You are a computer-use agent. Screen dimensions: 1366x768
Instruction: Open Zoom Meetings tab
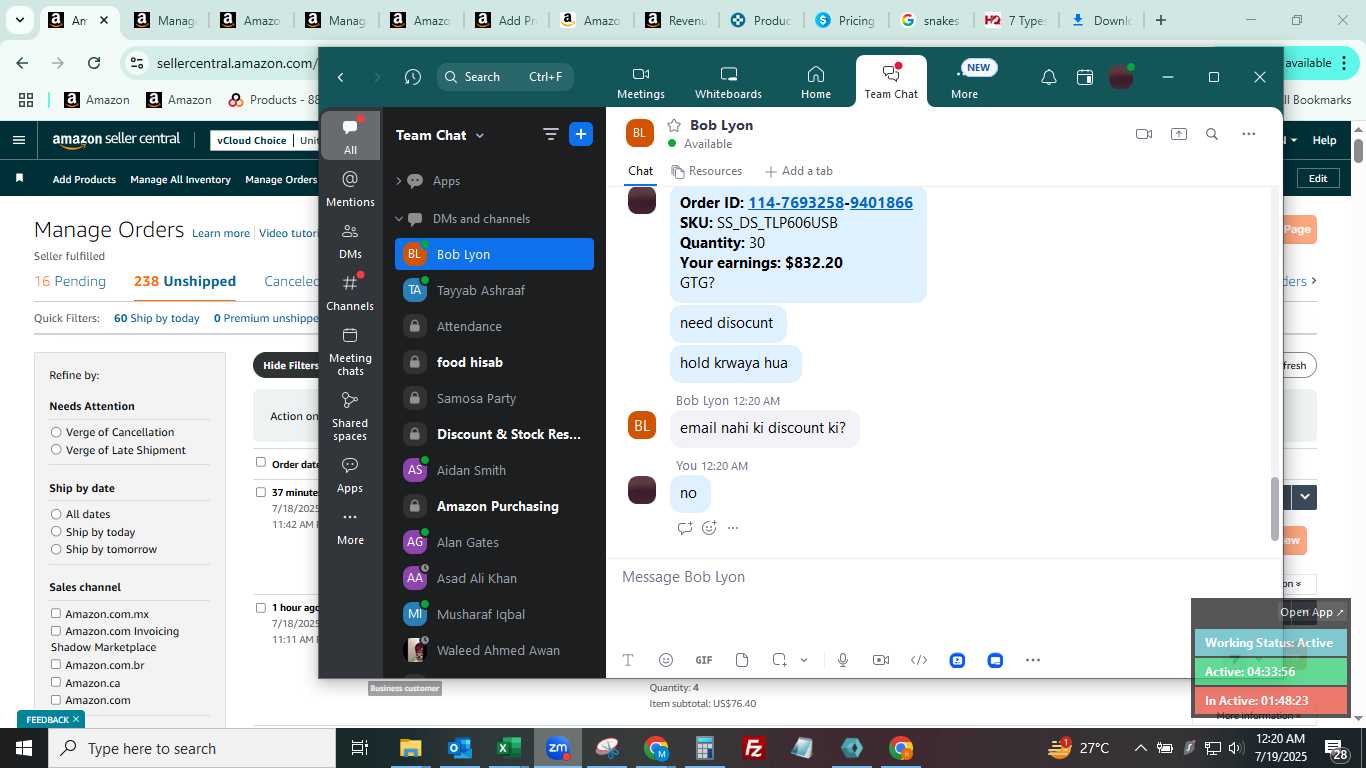[641, 82]
